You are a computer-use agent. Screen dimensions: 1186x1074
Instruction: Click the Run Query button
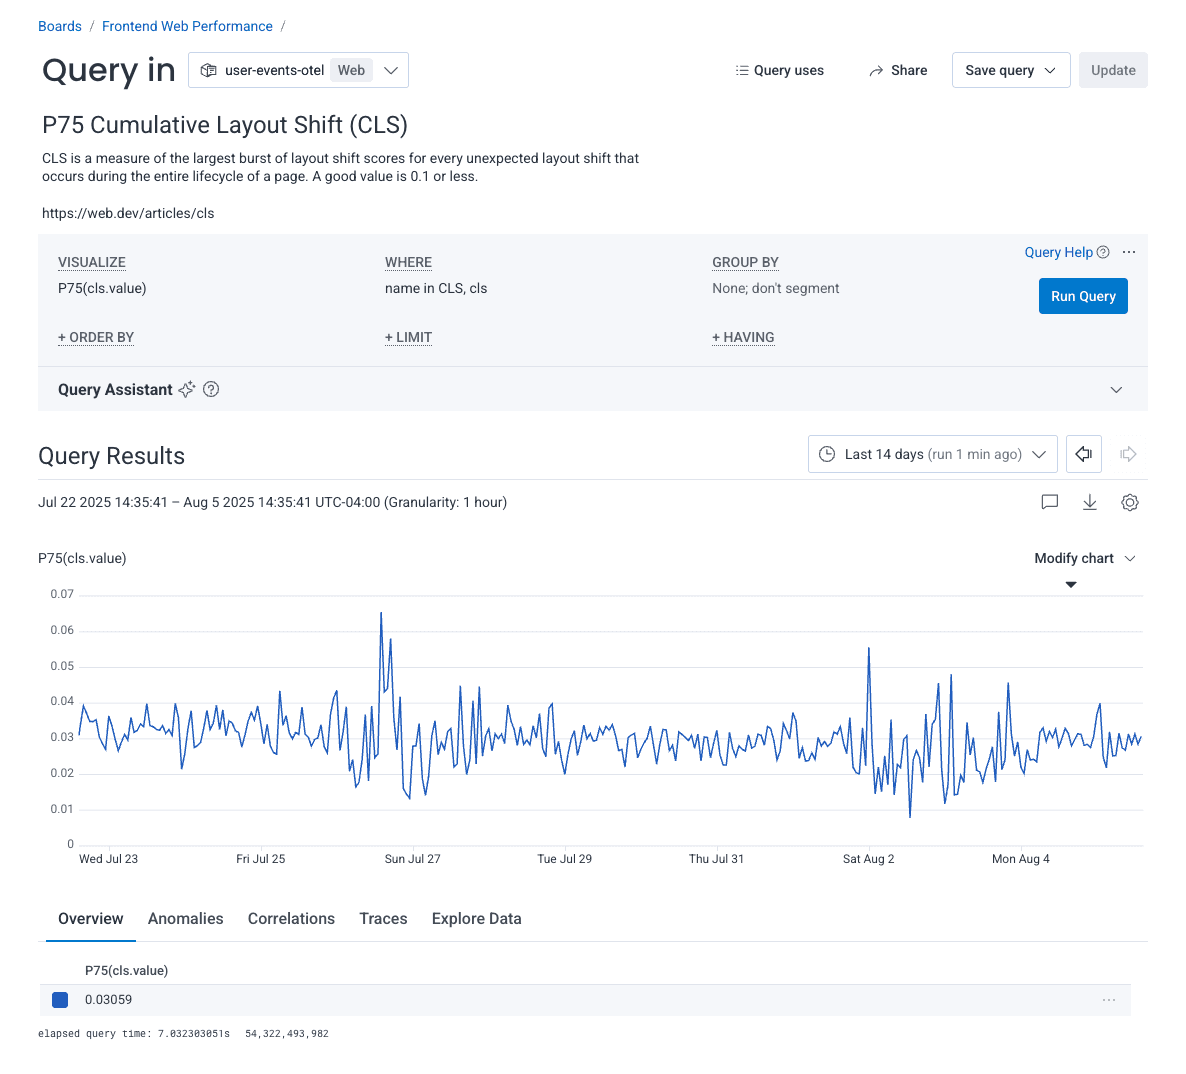[x=1082, y=296]
